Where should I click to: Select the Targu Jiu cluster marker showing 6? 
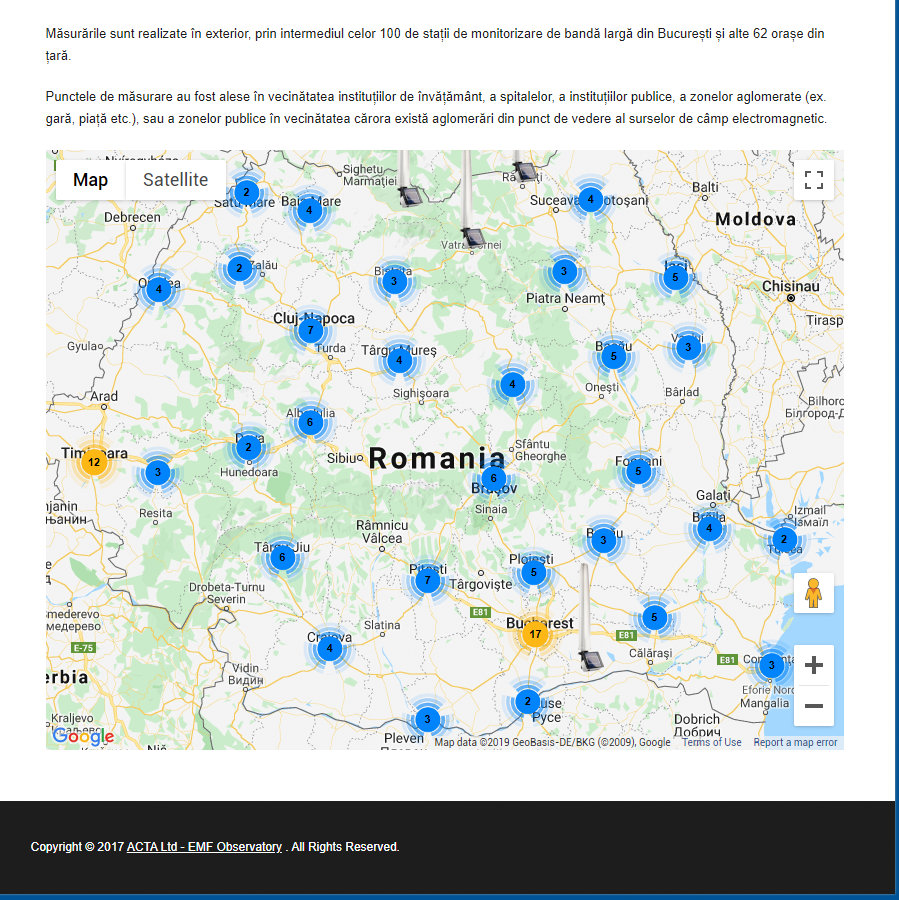283,557
